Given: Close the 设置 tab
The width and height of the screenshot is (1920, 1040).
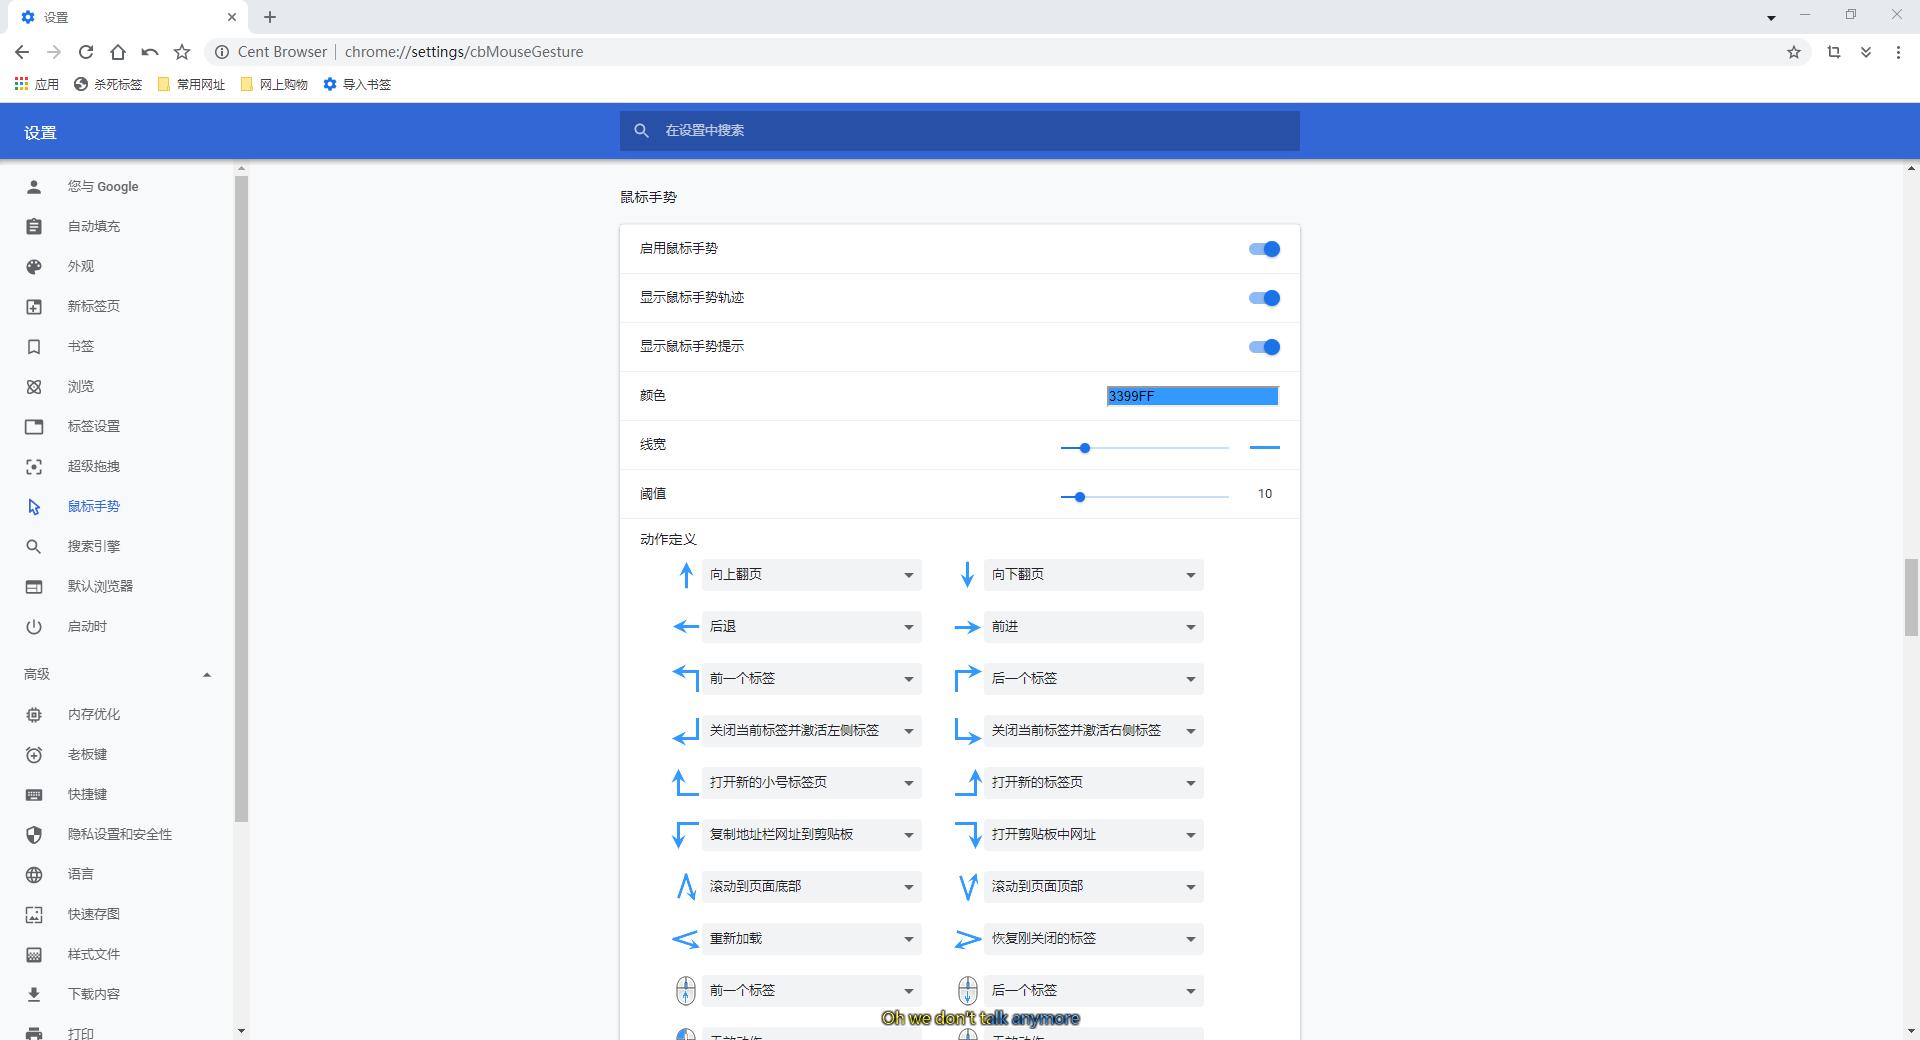Looking at the screenshot, I should 232,17.
